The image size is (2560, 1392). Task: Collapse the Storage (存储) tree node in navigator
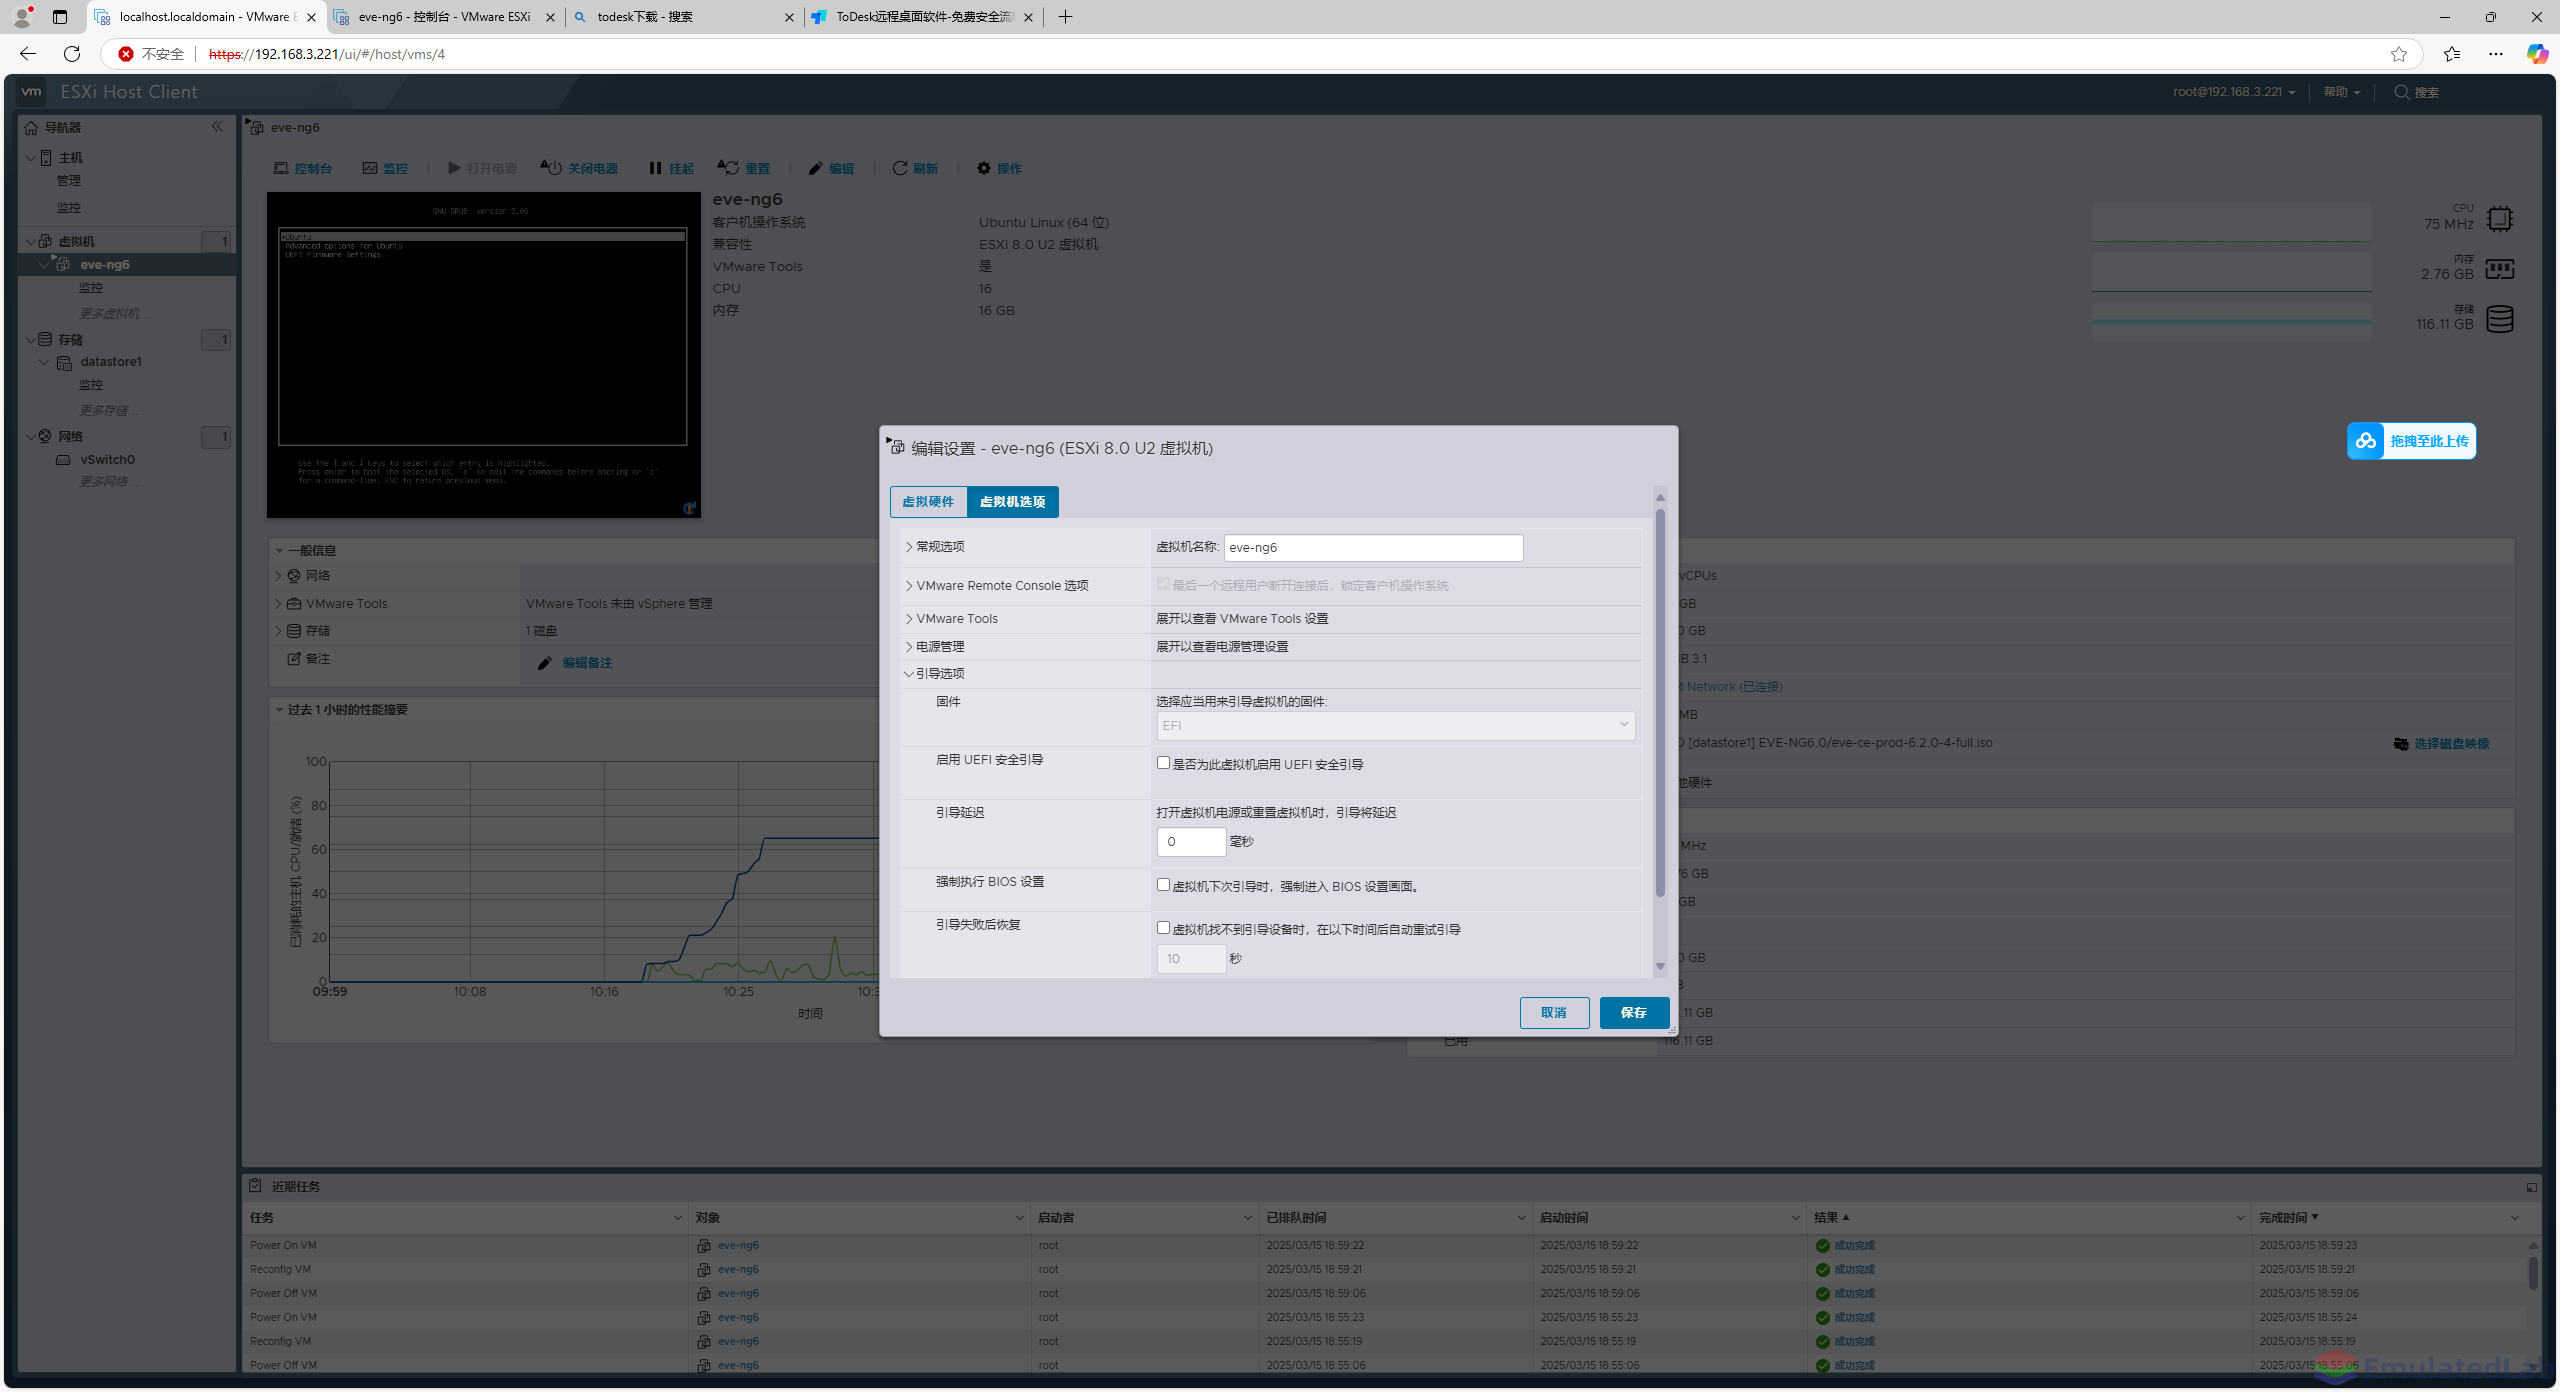[31, 340]
